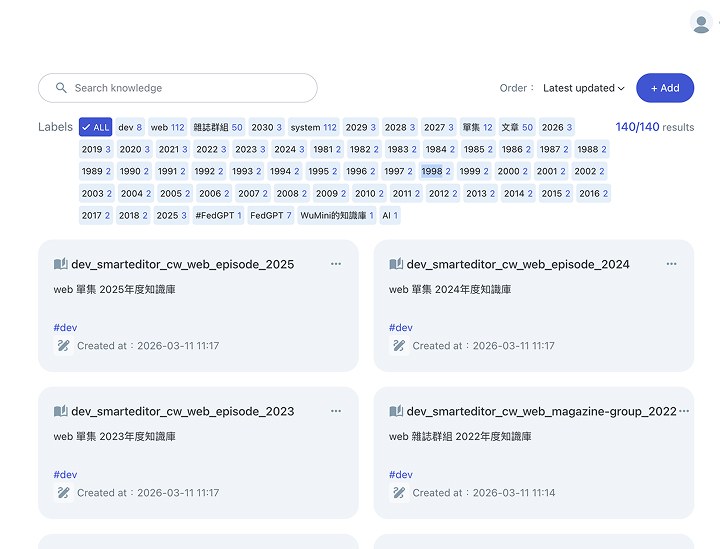This screenshot has width=720, height=549.
Task: Click the book icon on episode_2023 card
Action: 61,411
